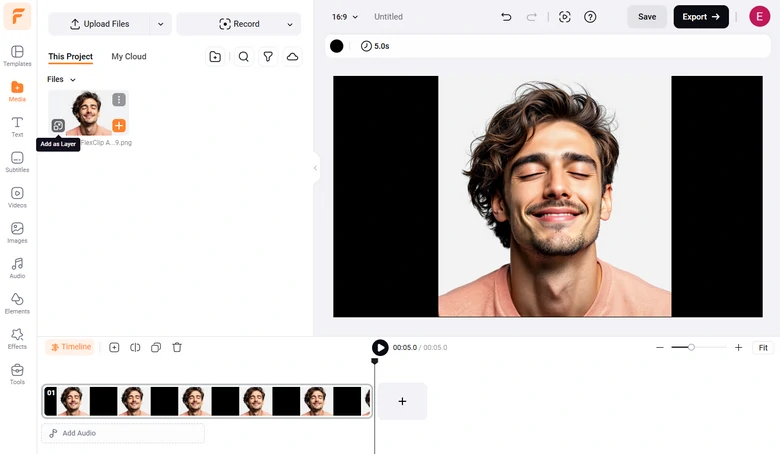Image resolution: width=780 pixels, height=454 pixels.
Task: Open the Templates sidebar panel
Action: click(x=17, y=56)
